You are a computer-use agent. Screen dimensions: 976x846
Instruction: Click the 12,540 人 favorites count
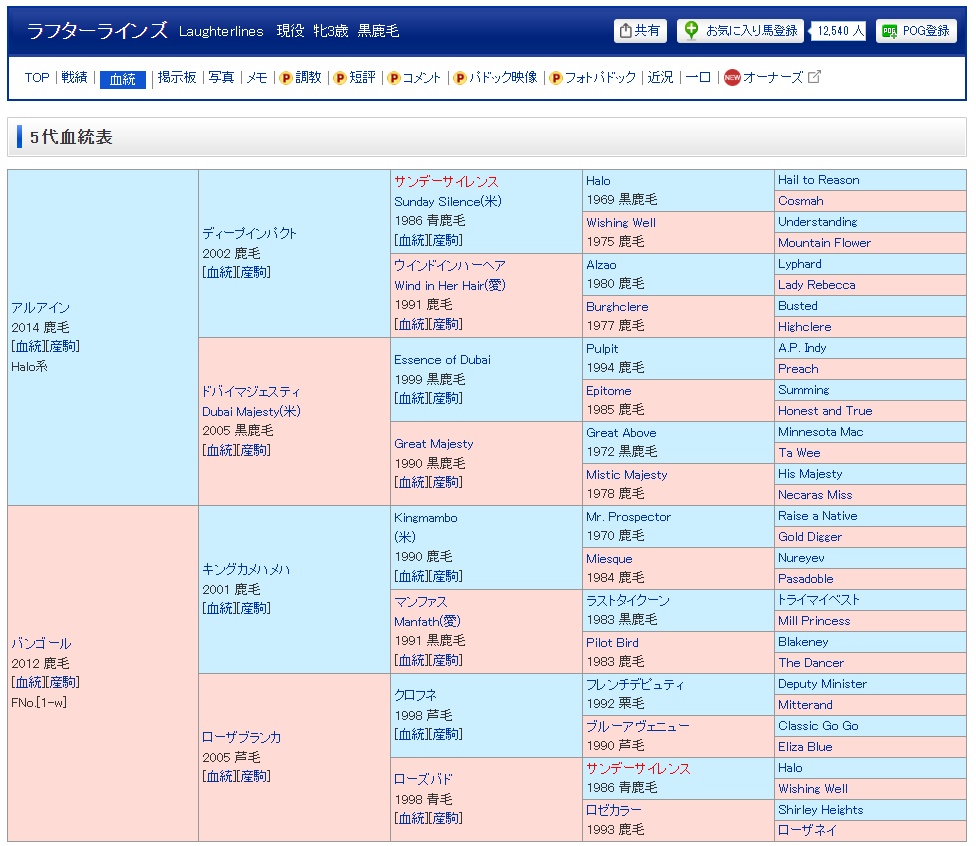click(x=839, y=31)
